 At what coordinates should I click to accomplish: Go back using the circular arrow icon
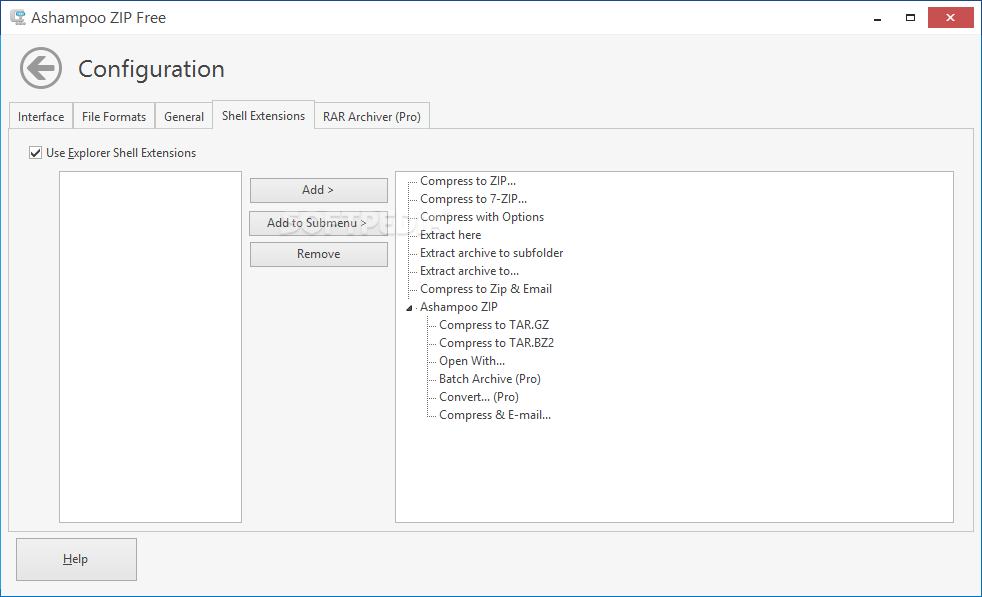tap(41, 68)
